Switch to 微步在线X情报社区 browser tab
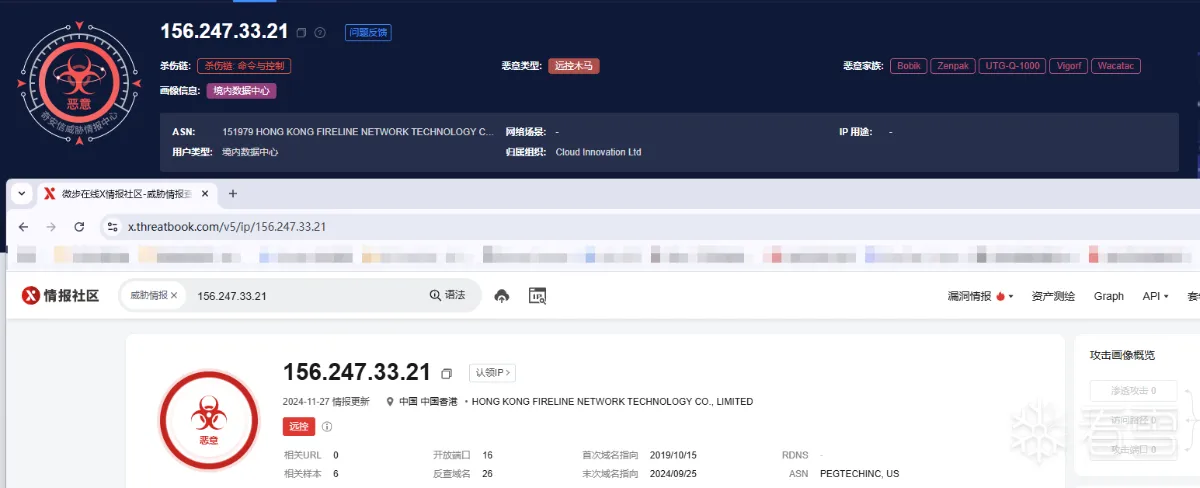The width and height of the screenshot is (1200, 488). pos(124,194)
